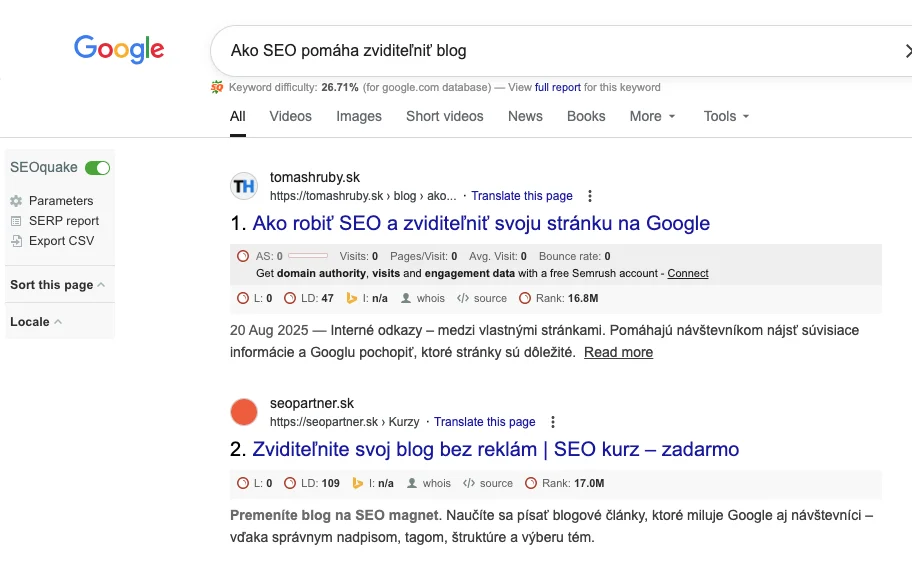Click the tomashruby.sk TH favicon

click(x=244, y=186)
